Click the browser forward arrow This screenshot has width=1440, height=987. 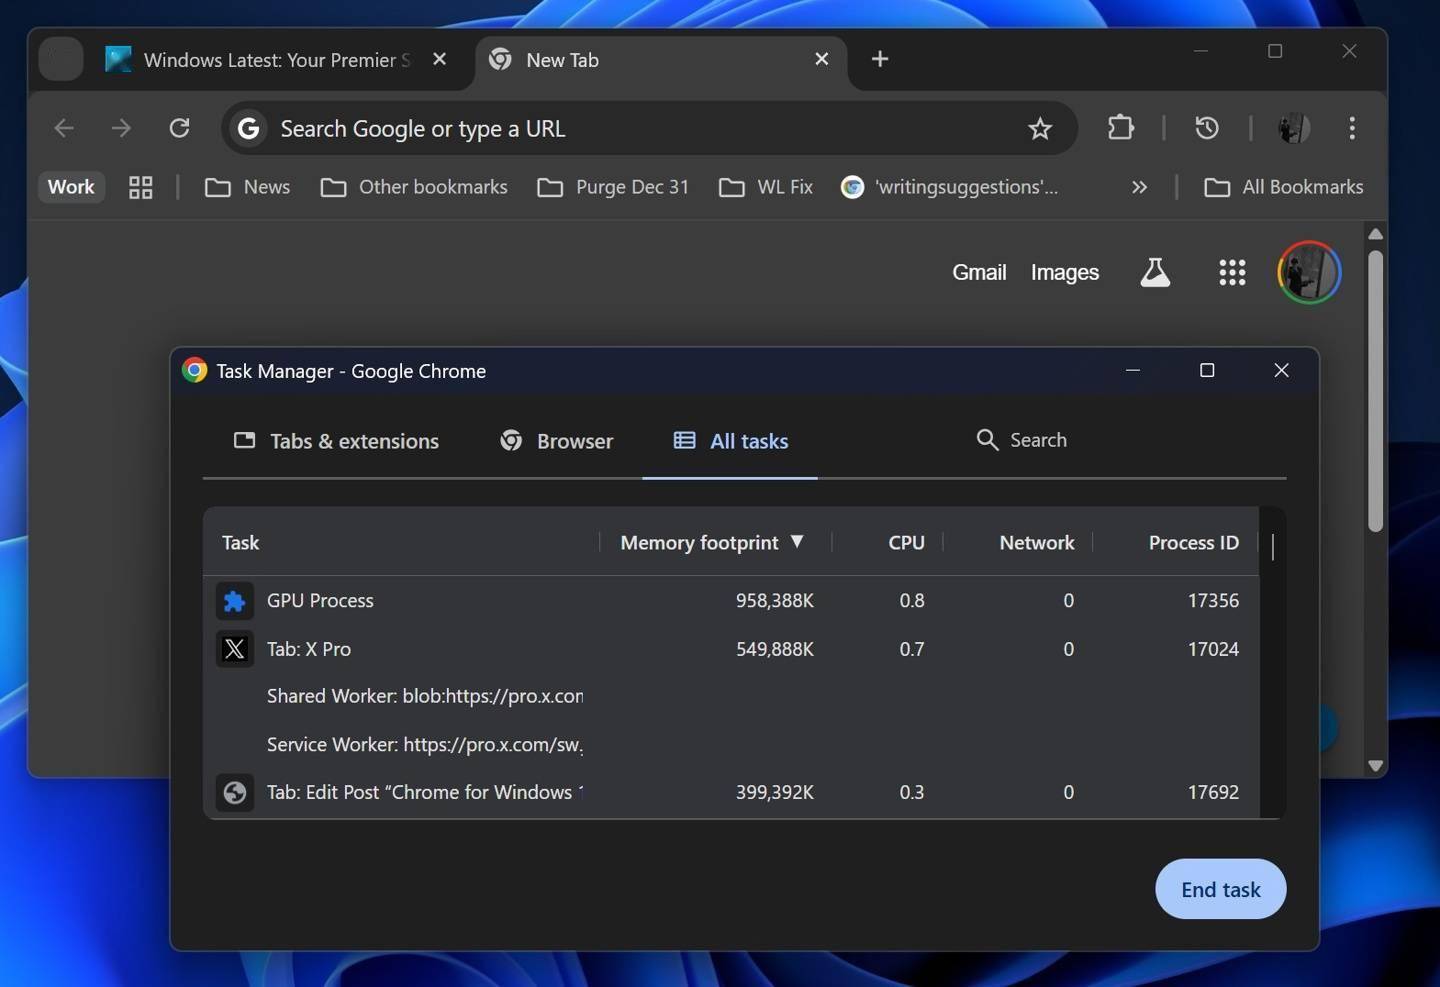coord(121,128)
